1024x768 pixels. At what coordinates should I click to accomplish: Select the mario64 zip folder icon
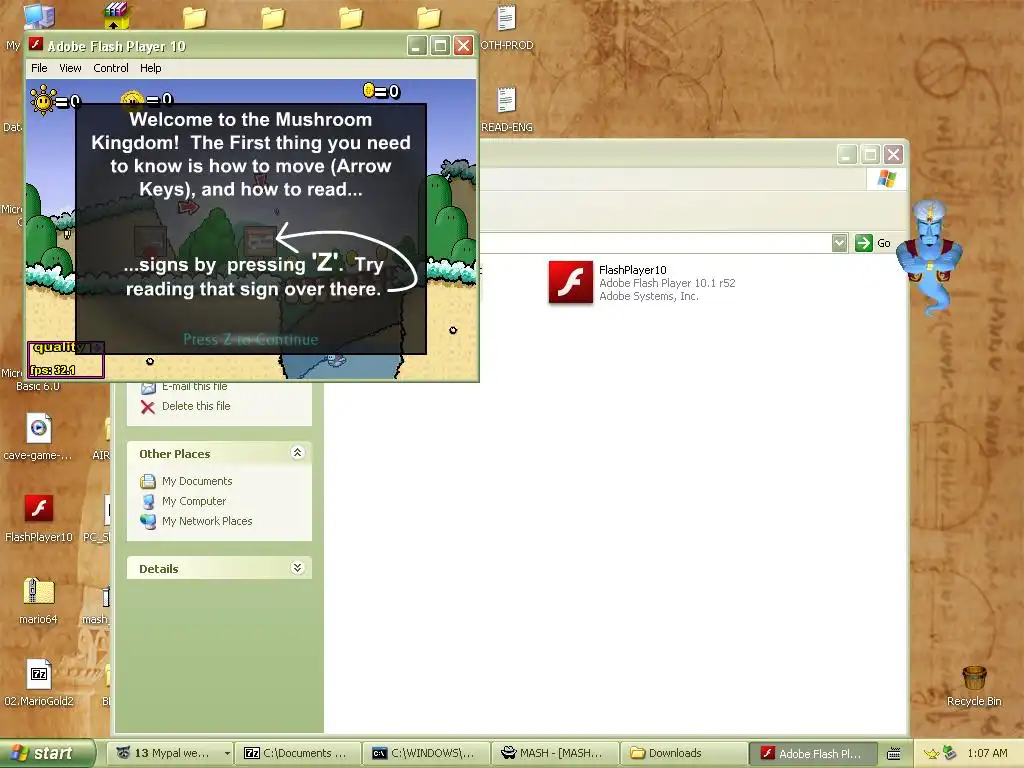(39, 601)
